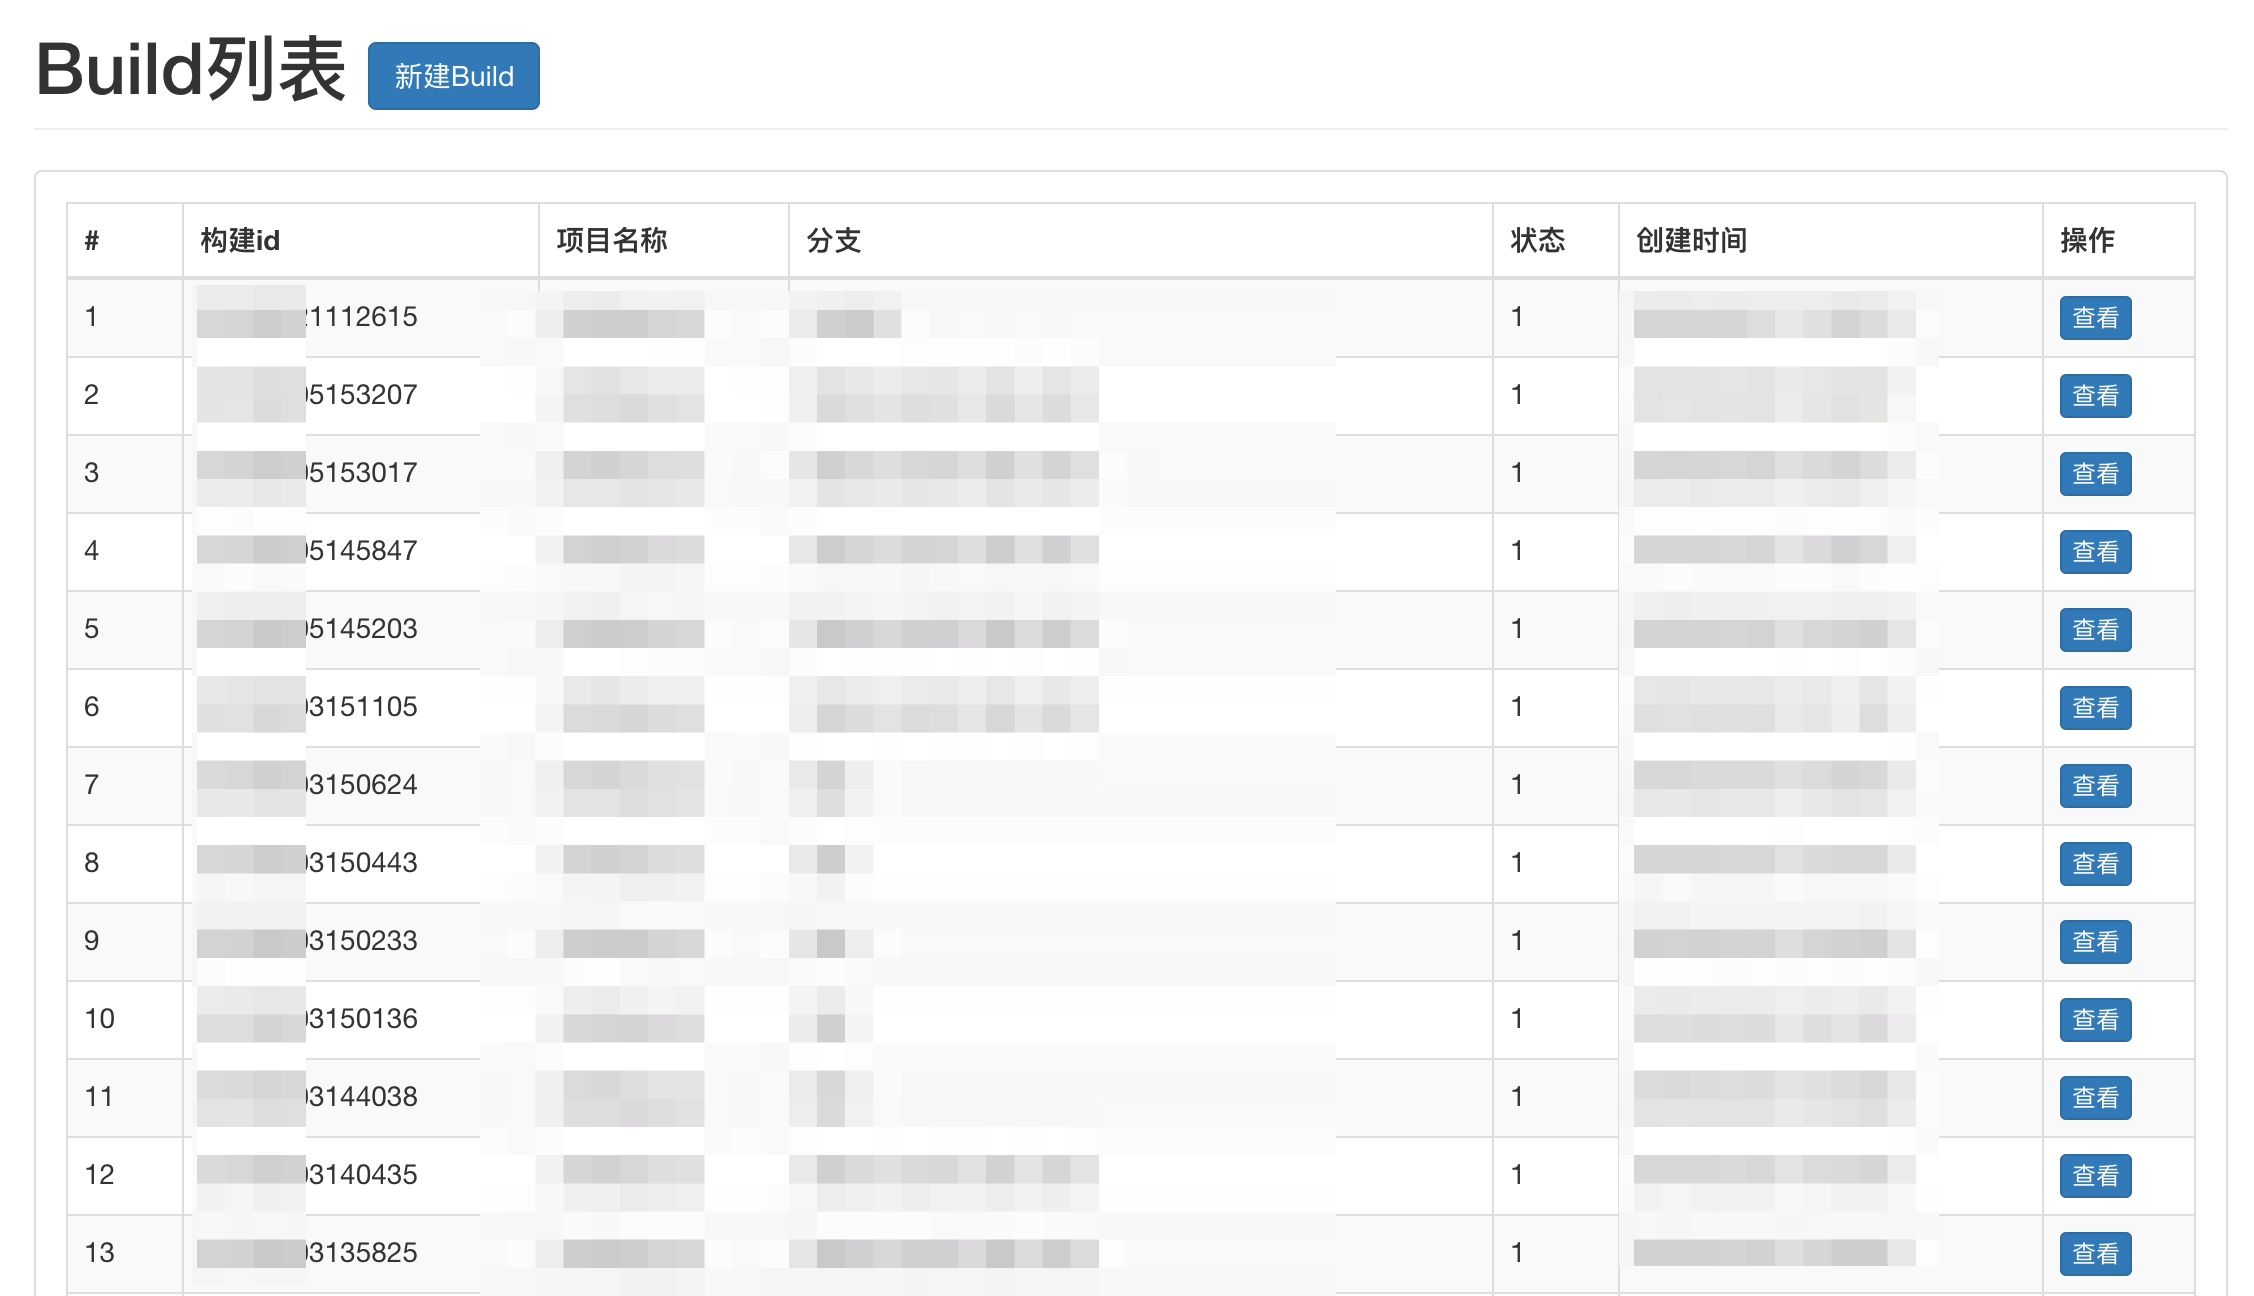Click the 构建id column header

tap(240, 241)
